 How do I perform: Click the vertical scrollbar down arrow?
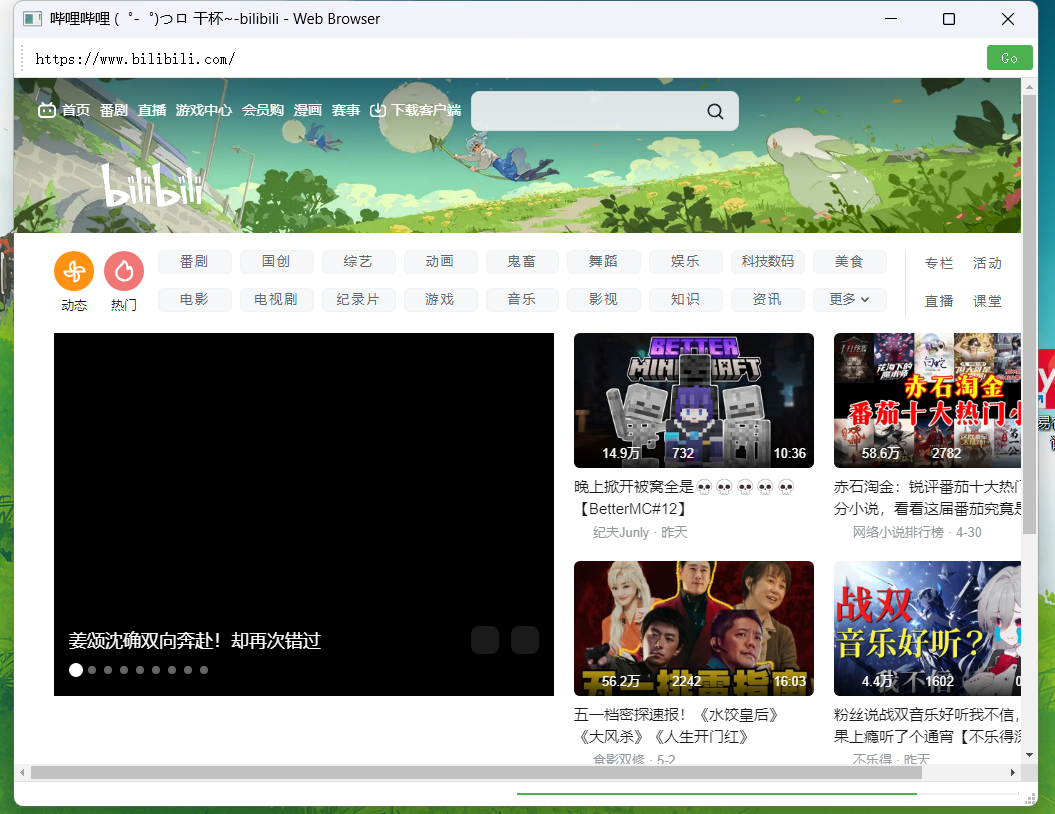point(1029,755)
